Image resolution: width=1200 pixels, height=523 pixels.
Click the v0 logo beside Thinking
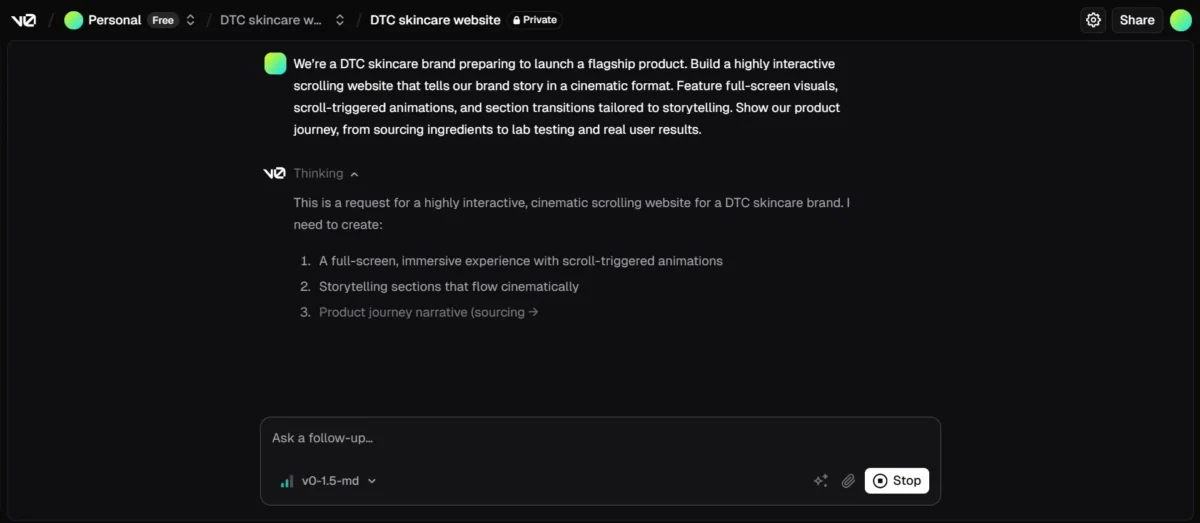tap(274, 174)
